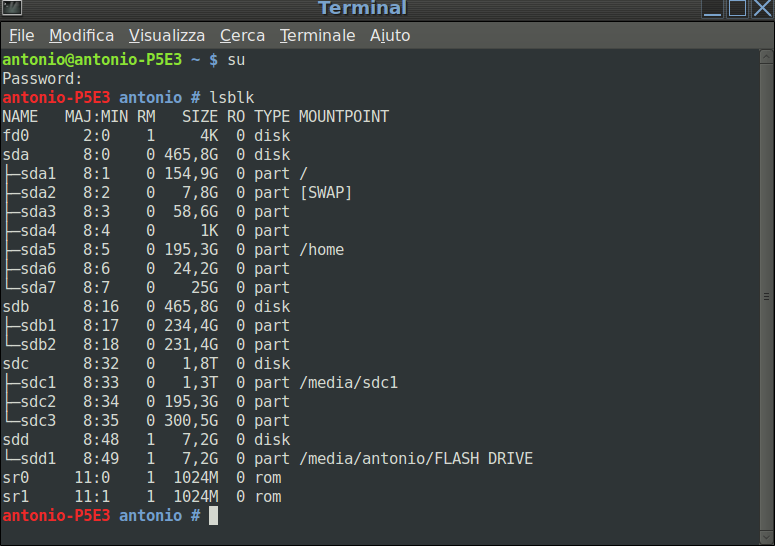Close the Terminal window
Image resolution: width=775 pixels, height=546 pixels.
762,9
